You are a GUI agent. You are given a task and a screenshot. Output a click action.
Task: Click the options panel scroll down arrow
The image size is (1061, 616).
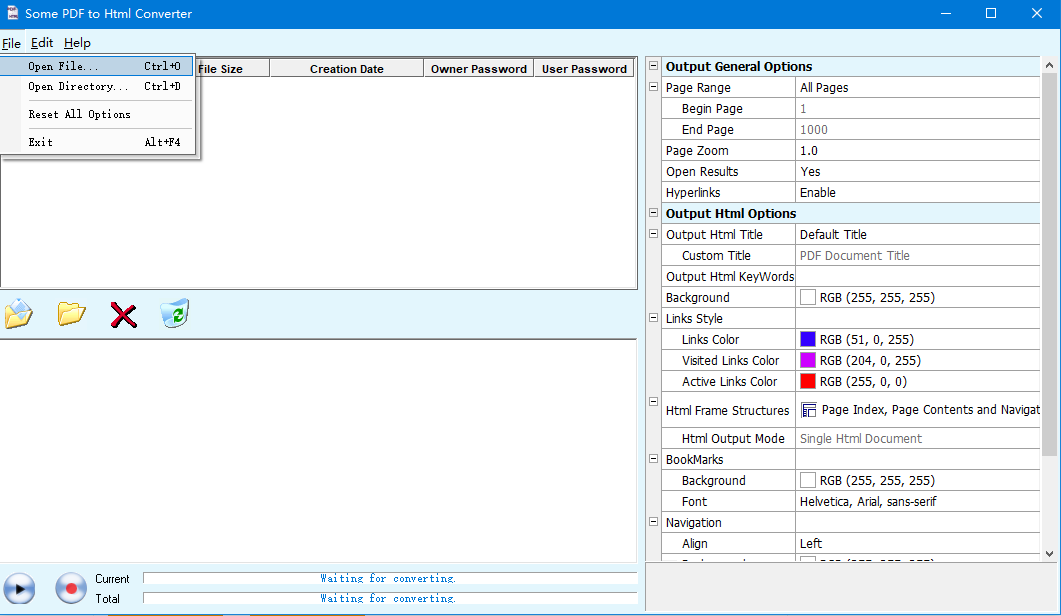click(1049, 553)
